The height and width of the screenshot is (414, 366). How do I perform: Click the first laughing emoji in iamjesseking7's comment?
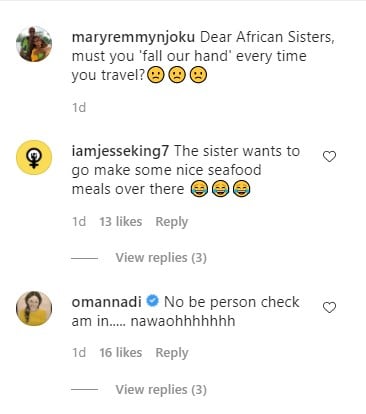(199, 189)
